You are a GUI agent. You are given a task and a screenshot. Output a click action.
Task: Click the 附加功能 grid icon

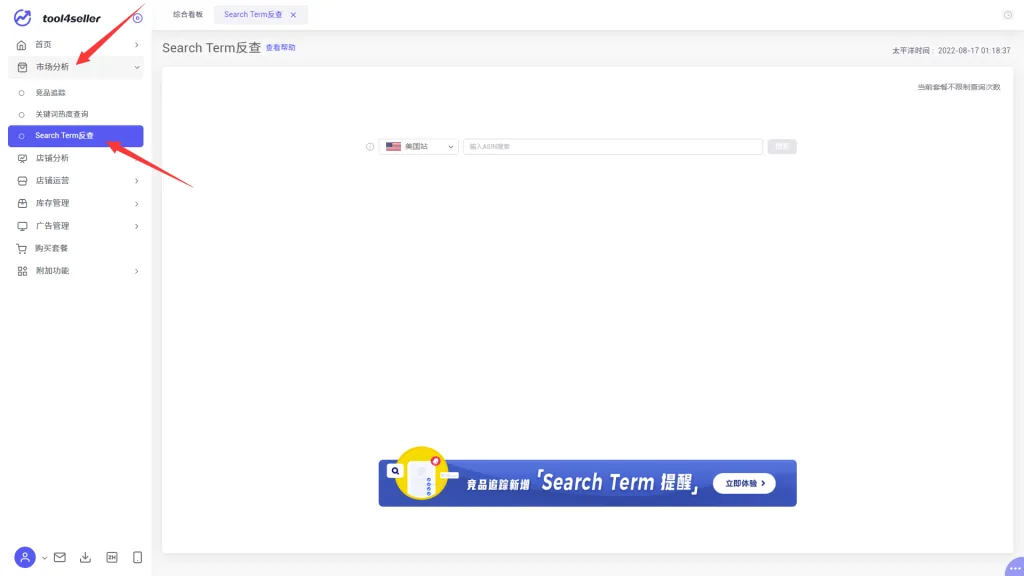(x=22, y=271)
